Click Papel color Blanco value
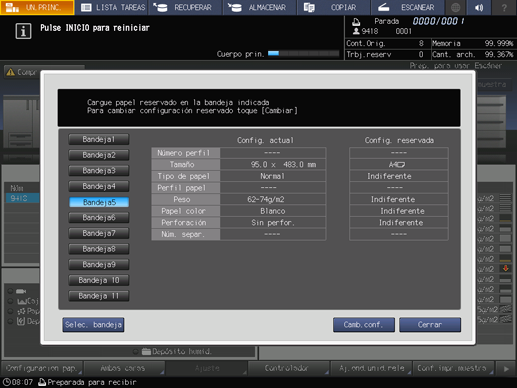Viewport: 517px width, 388px height. tap(273, 211)
